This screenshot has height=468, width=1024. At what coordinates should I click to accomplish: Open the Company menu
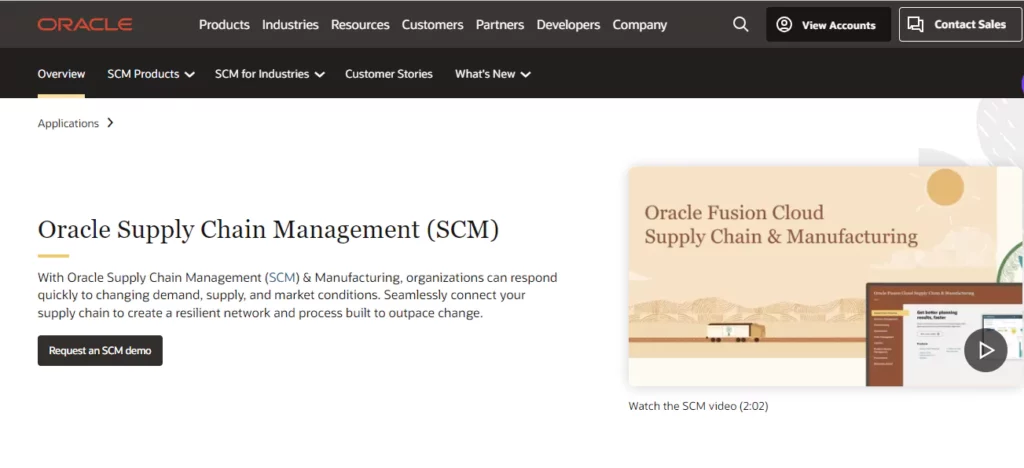[x=639, y=25]
